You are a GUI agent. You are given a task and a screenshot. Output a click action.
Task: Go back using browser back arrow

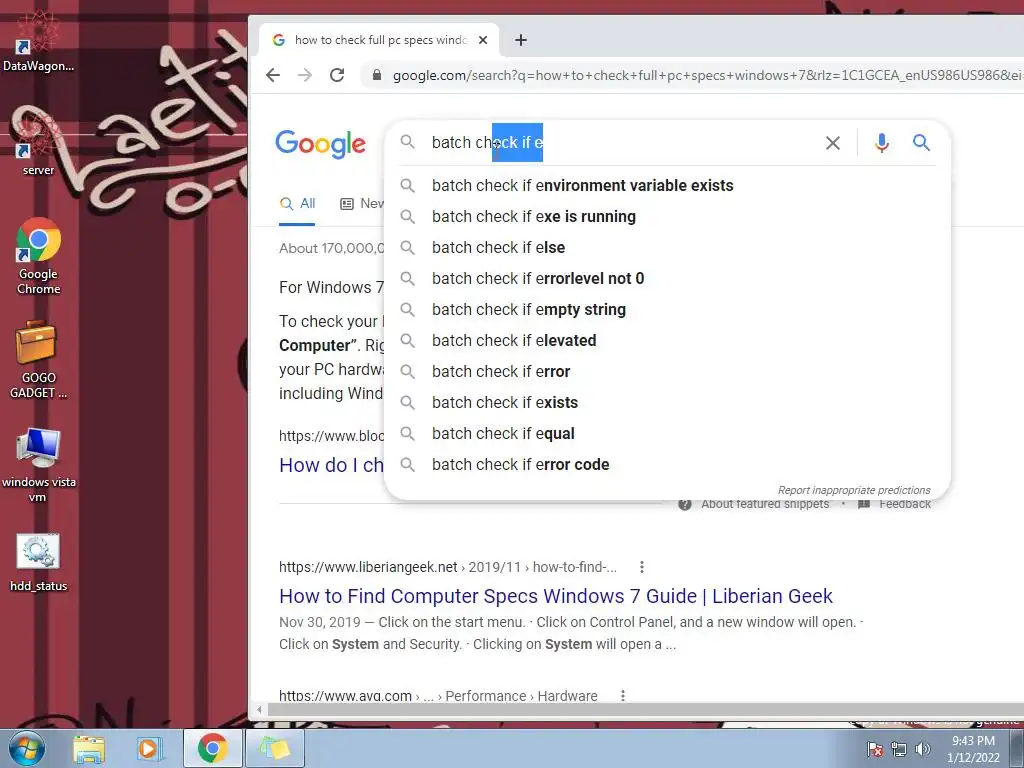pyautogui.click(x=273, y=75)
